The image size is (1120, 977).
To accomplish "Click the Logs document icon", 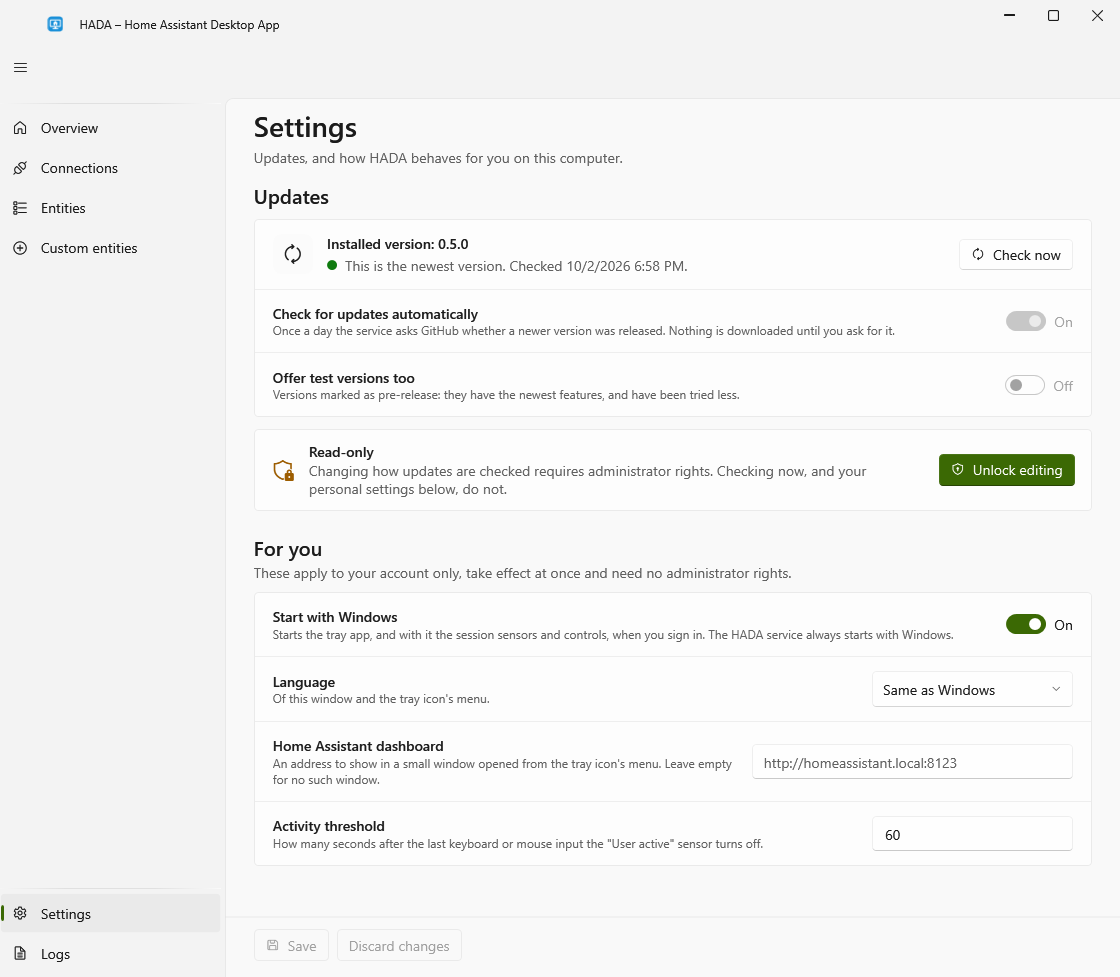I will tap(20, 953).
